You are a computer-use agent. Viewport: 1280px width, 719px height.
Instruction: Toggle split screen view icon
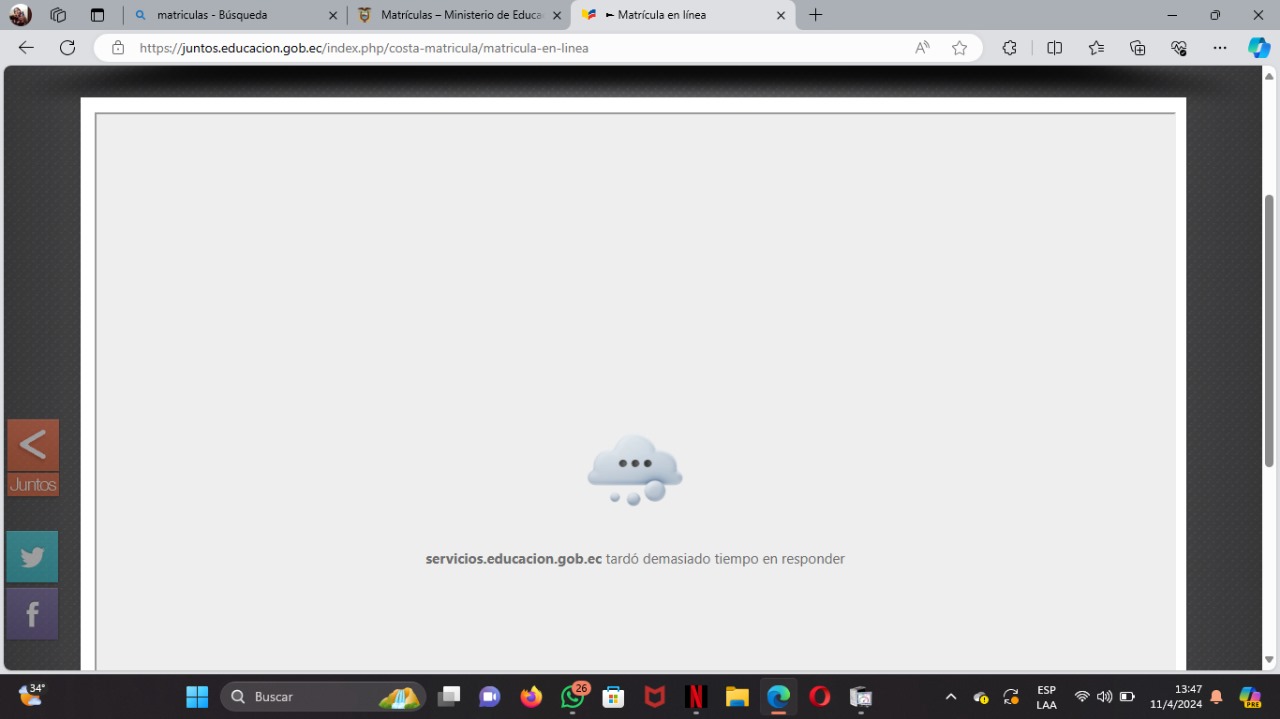[x=1054, y=48]
